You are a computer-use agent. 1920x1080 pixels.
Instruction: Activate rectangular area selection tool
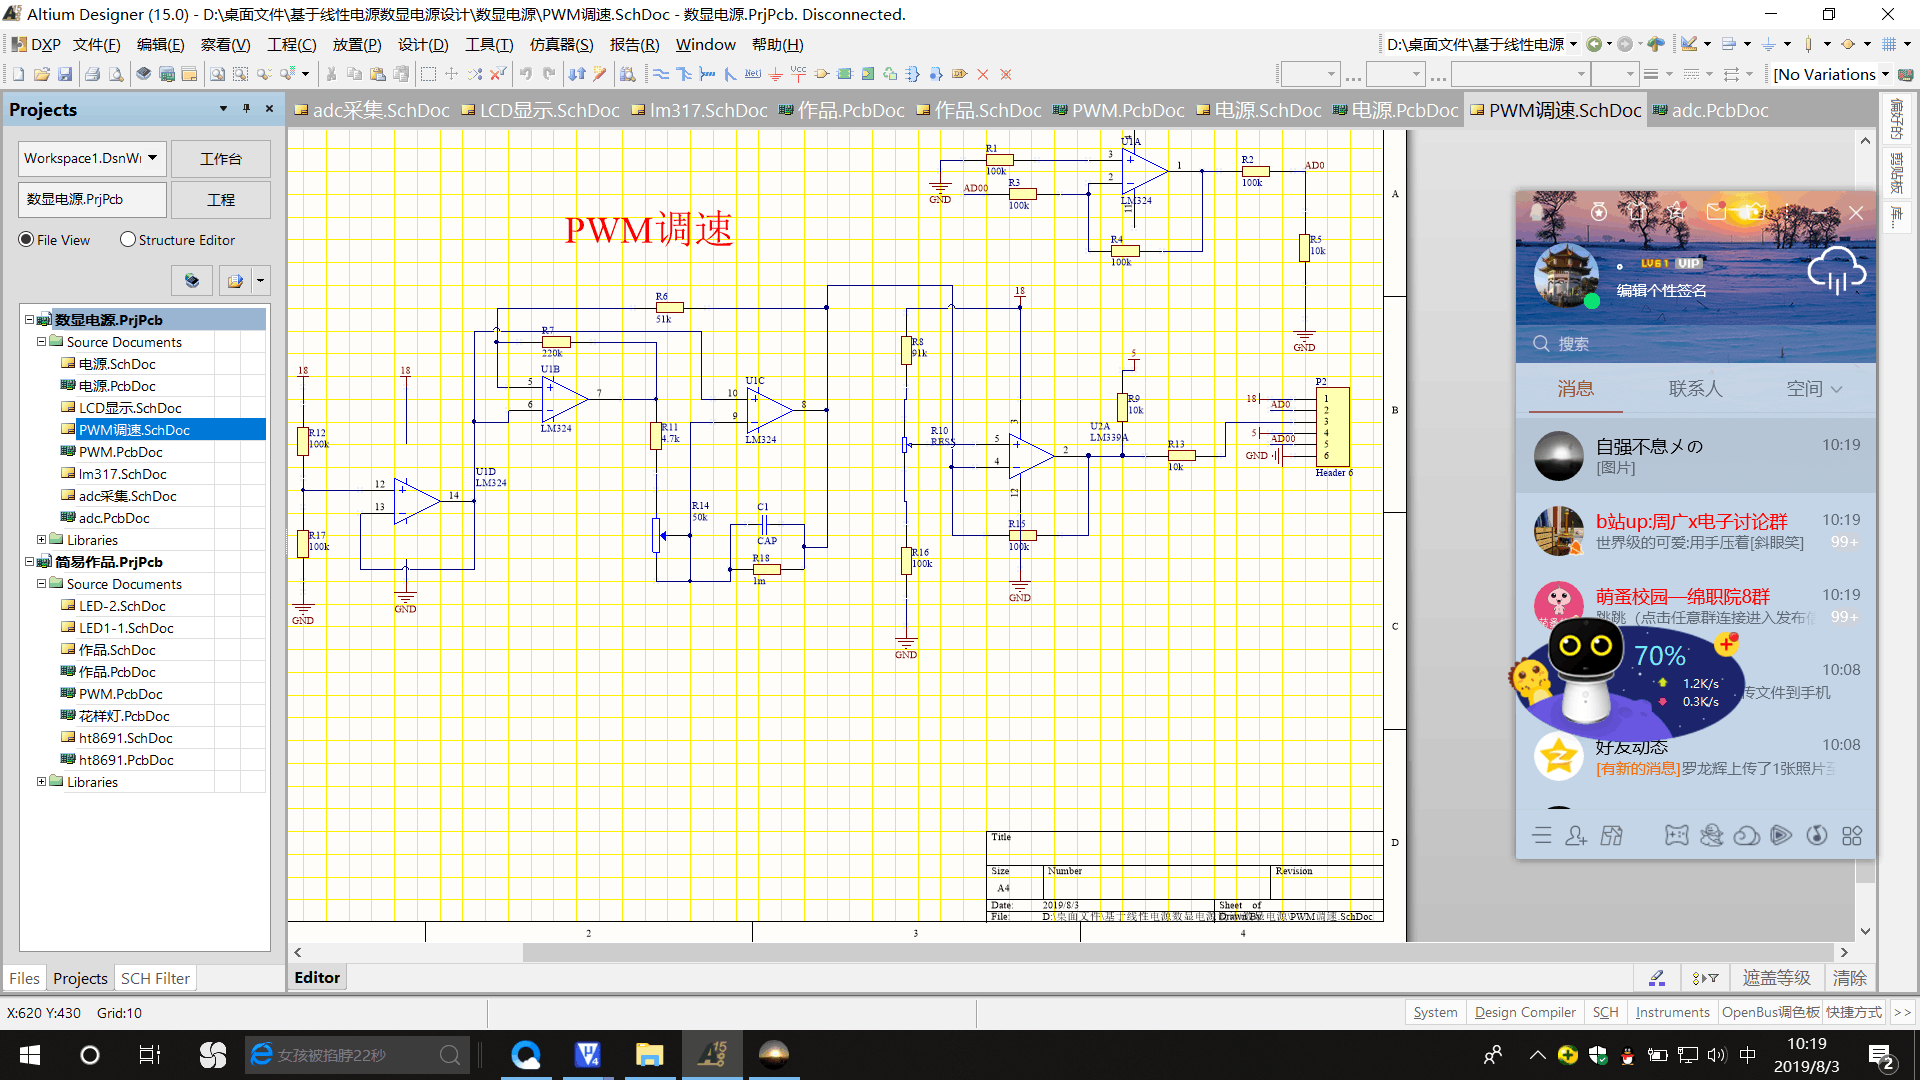click(428, 74)
